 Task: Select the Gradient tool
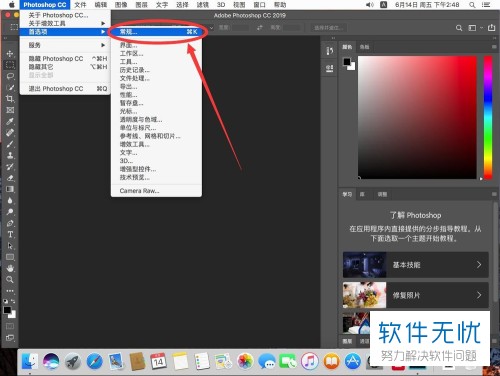click(10, 189)
